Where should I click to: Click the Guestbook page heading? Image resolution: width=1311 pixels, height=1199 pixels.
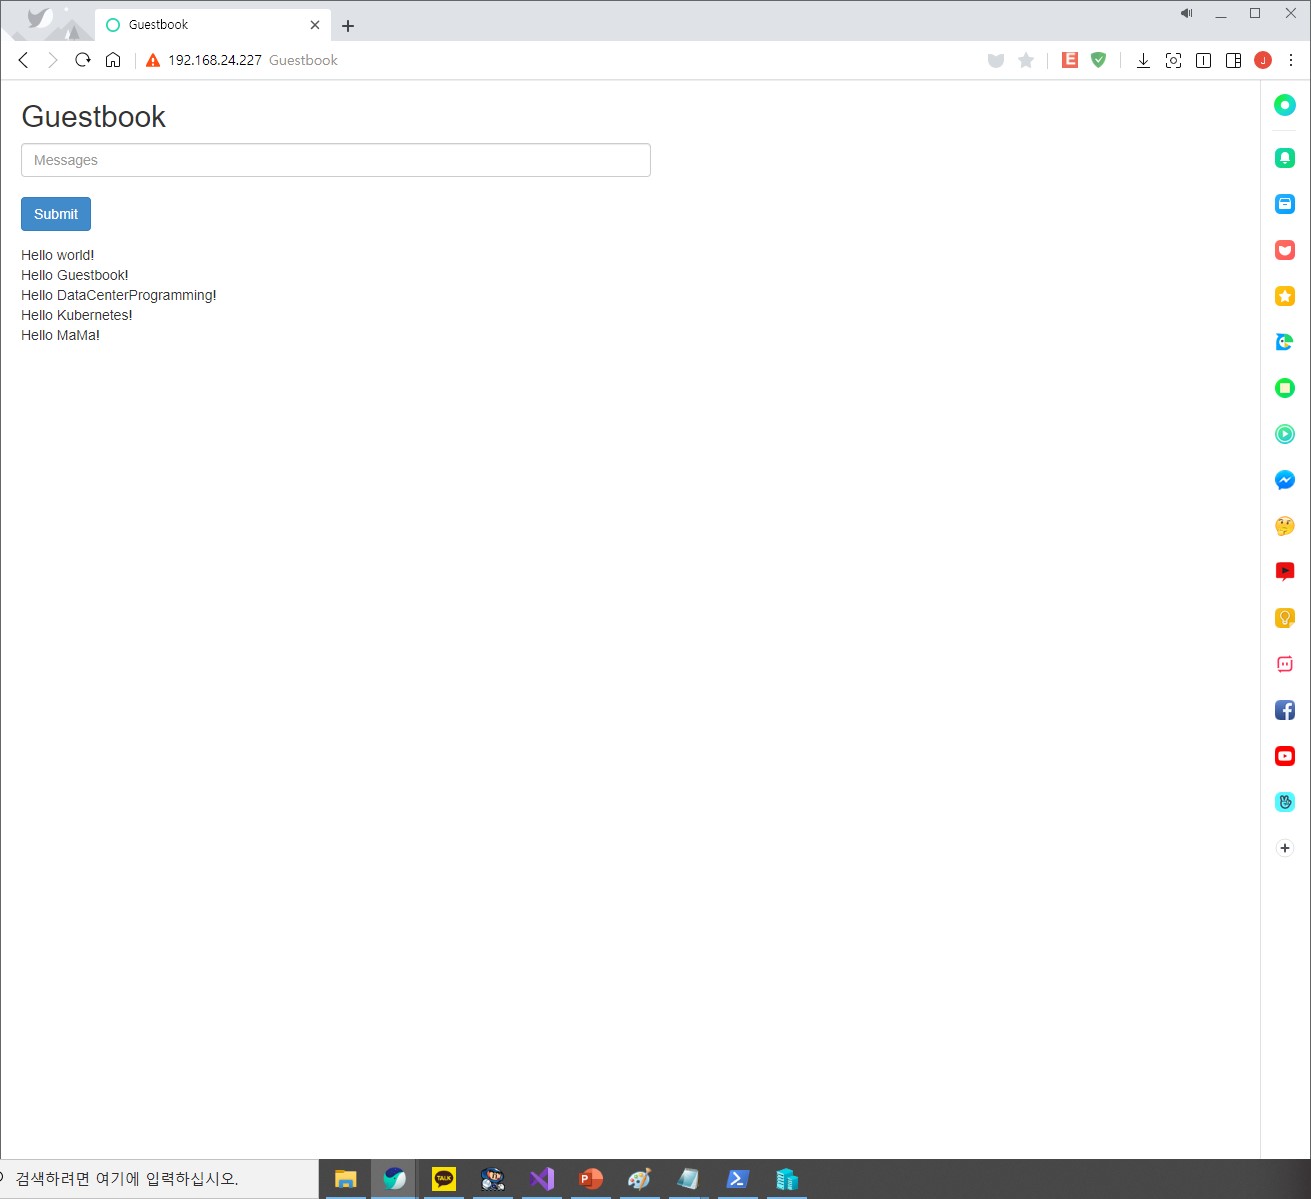[93, 117]
